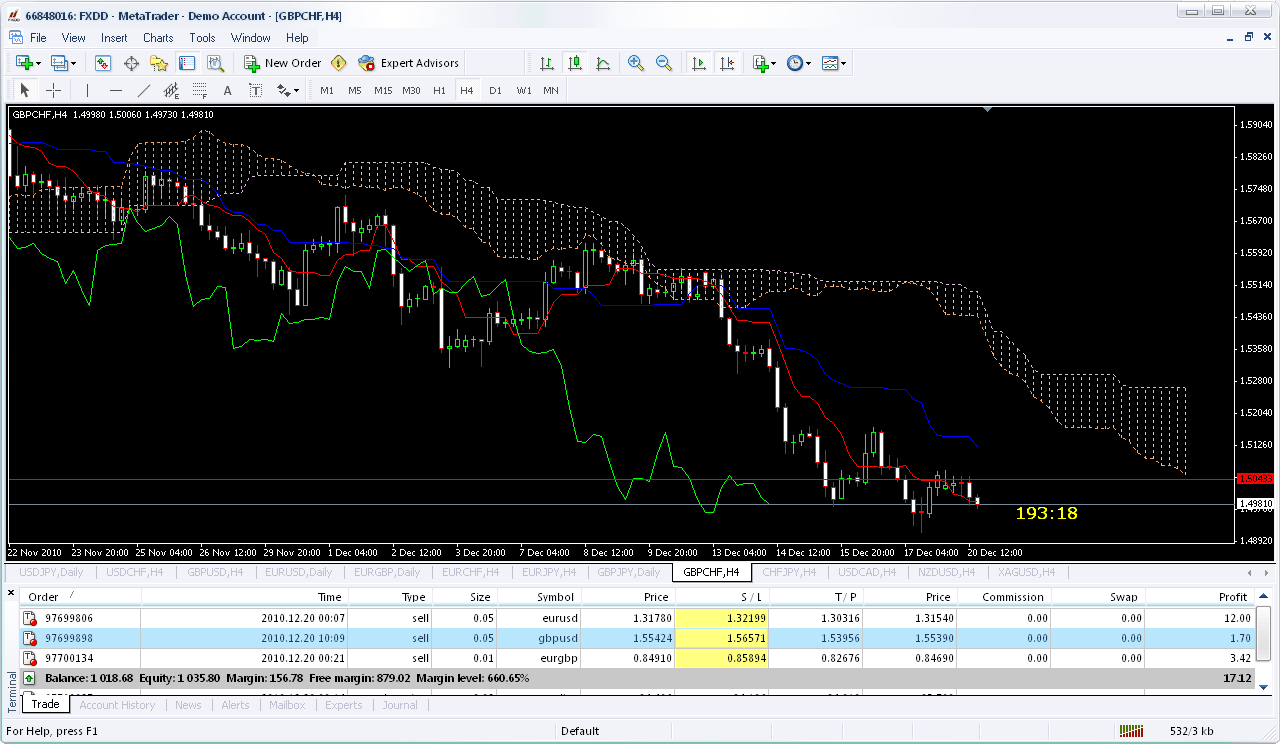Select the H4 timeframe button

pyautogui.click(x=466, y=90)
